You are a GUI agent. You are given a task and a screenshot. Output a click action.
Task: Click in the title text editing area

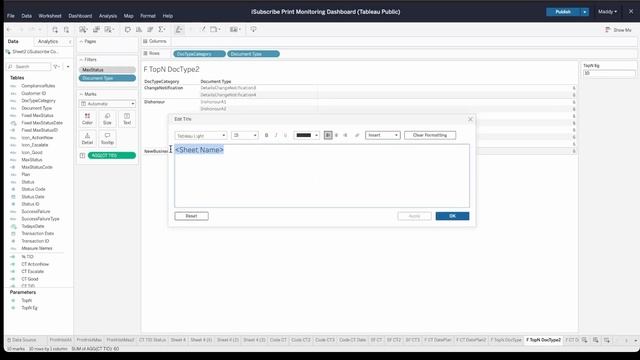pyautogui.click(x=322, y=176)
